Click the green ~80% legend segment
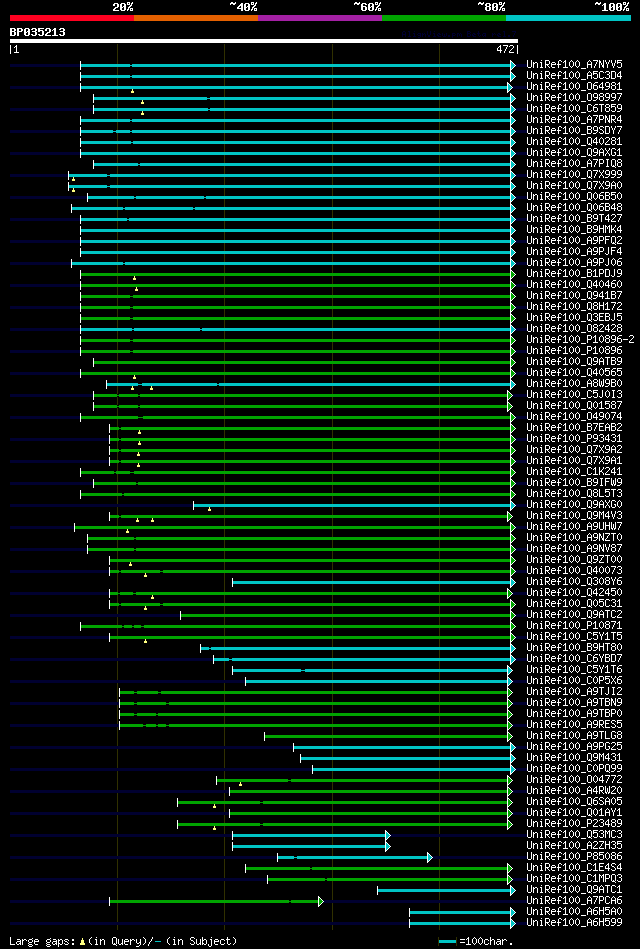The width and height of the screenshot is (640, 949). click(444, 18)
